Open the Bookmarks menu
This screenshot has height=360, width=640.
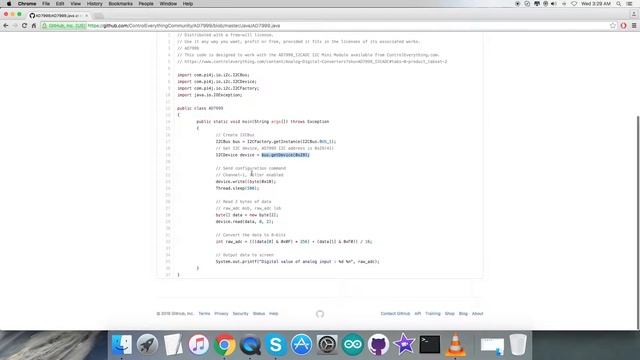click(120, 4)
